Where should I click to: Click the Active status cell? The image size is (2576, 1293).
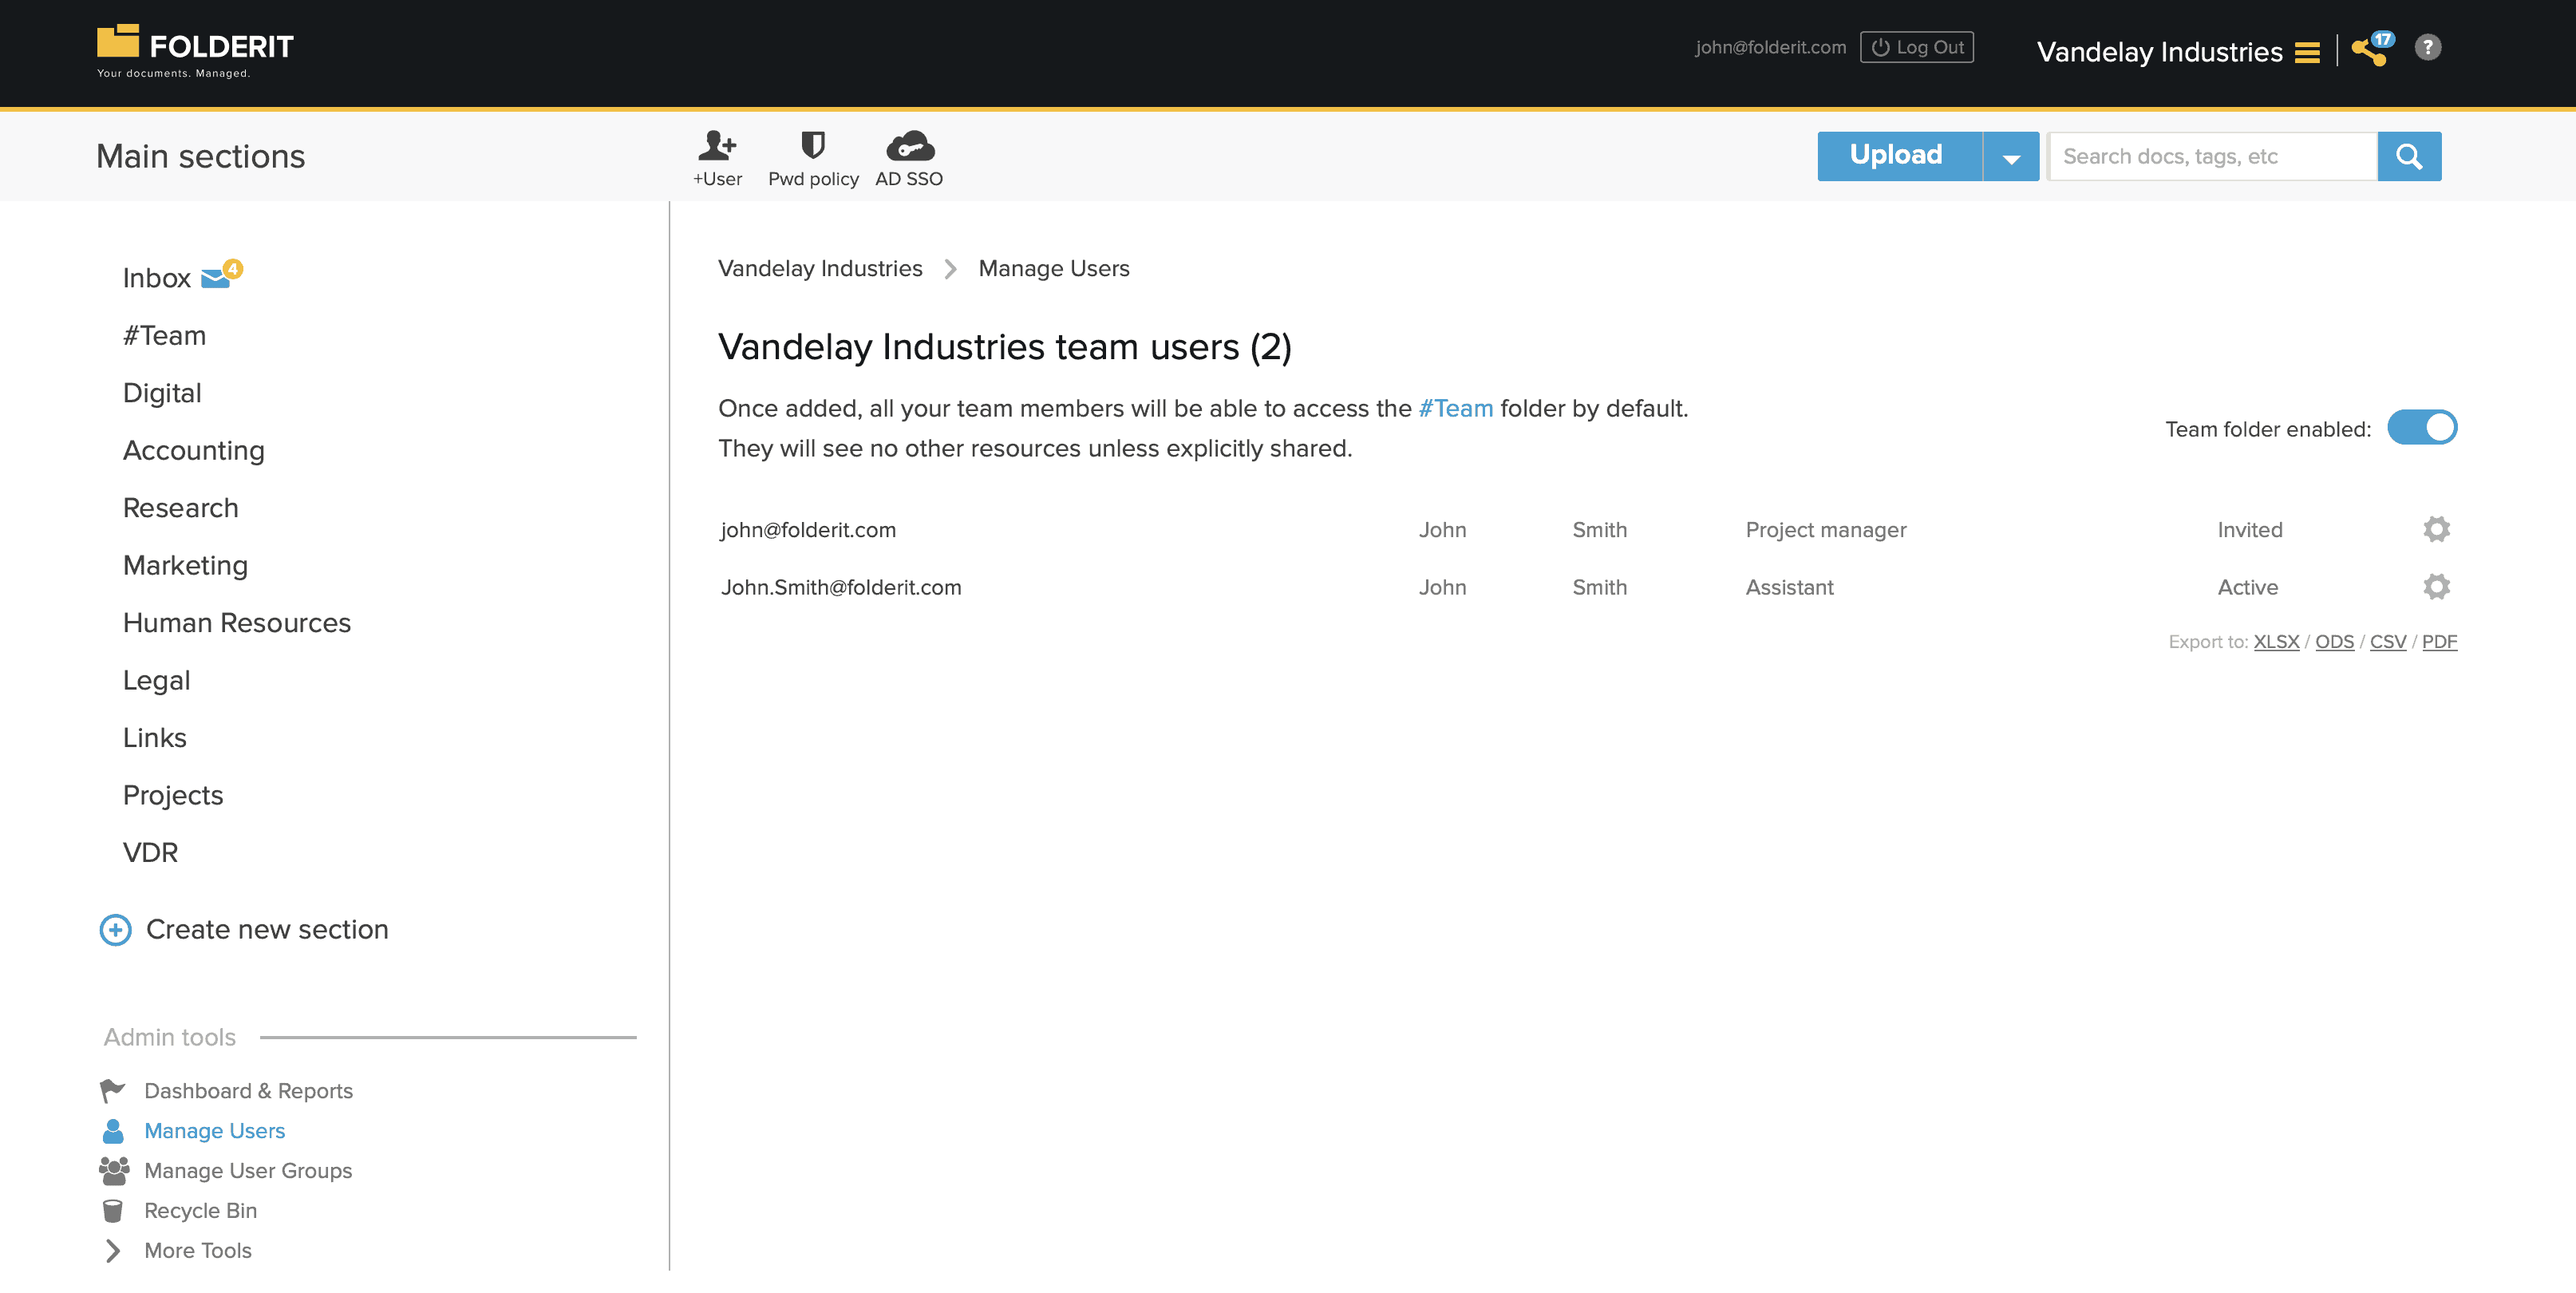tap(2247, 587)
